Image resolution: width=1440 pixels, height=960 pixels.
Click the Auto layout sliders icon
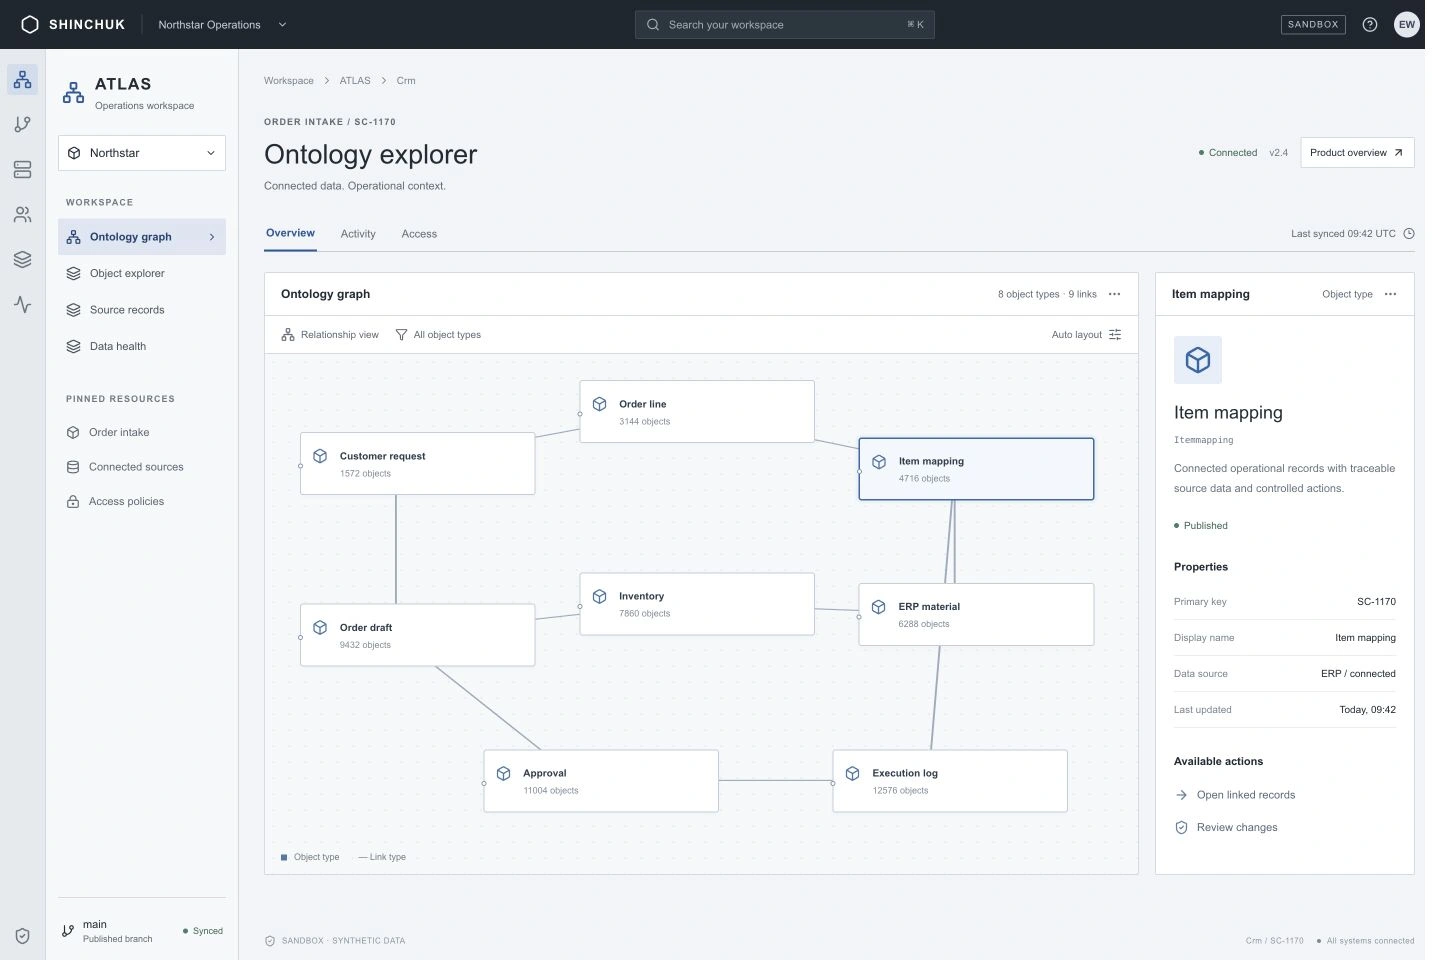click(1115, 335)
